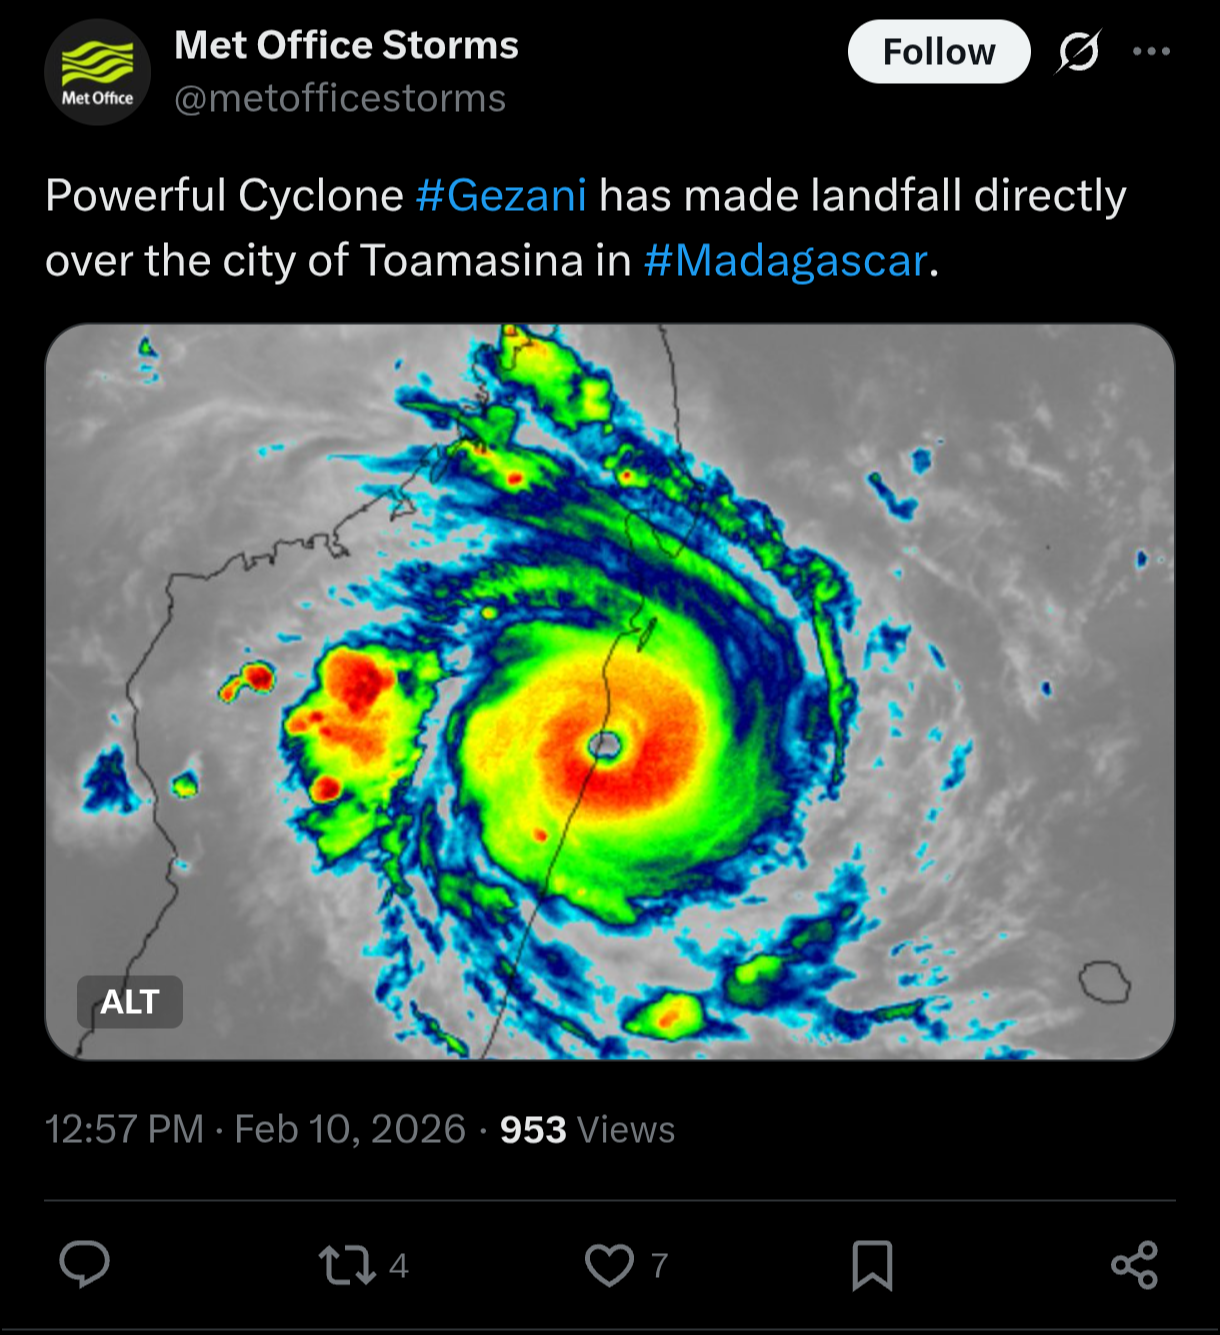The image size is (1220, 1335).
Task: Repost the tweet using the arrows icon
Action: click(x=346, y=1265)
